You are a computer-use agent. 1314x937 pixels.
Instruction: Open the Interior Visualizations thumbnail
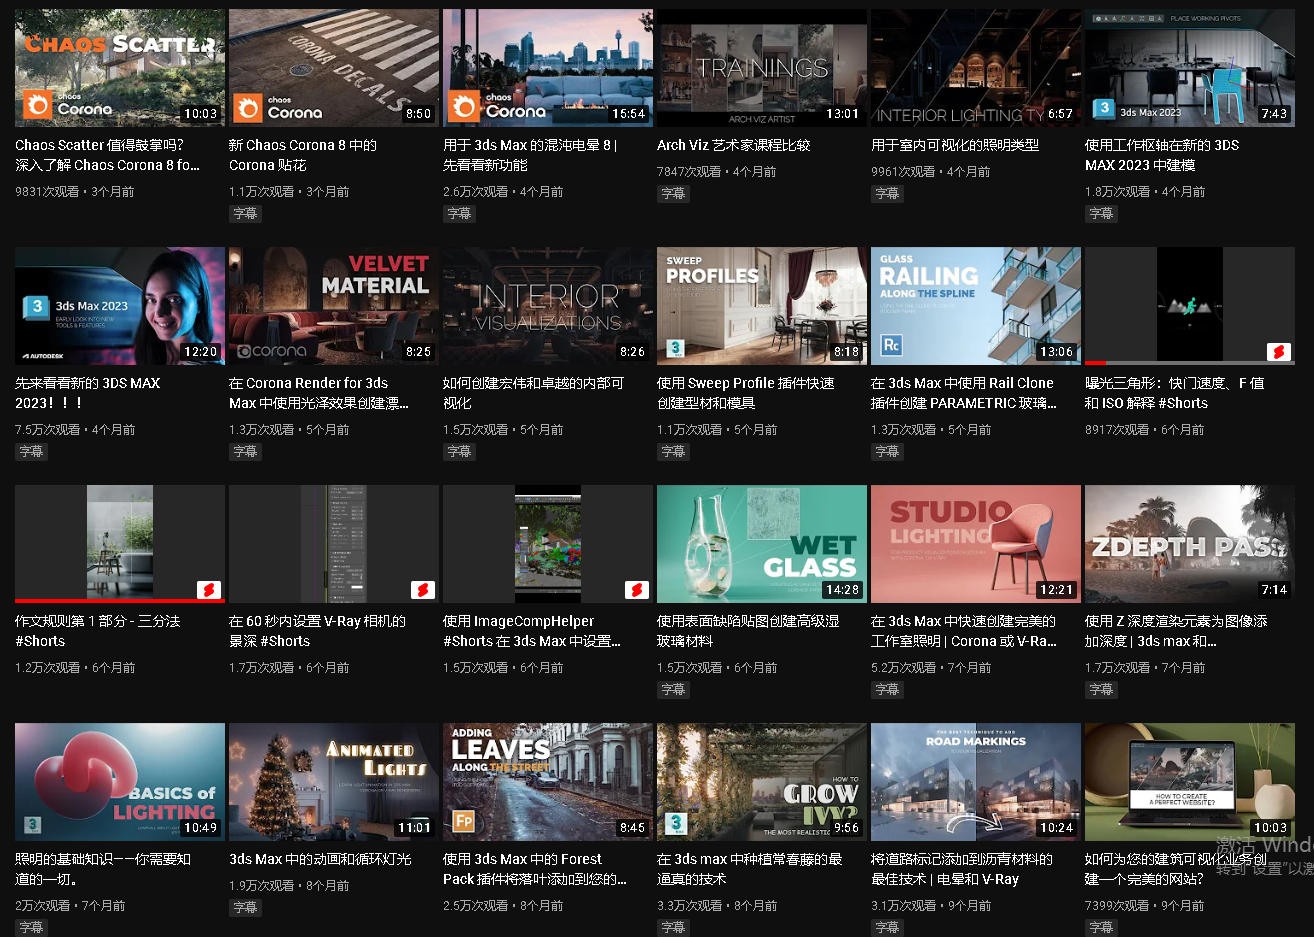(x=548, y=306)
